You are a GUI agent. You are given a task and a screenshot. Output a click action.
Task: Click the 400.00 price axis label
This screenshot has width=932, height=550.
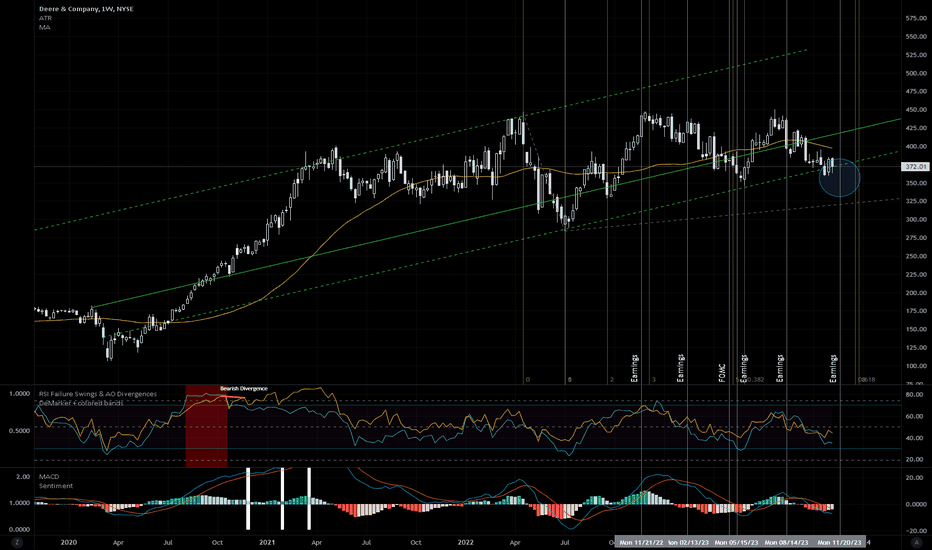click(x=916, y=146)
